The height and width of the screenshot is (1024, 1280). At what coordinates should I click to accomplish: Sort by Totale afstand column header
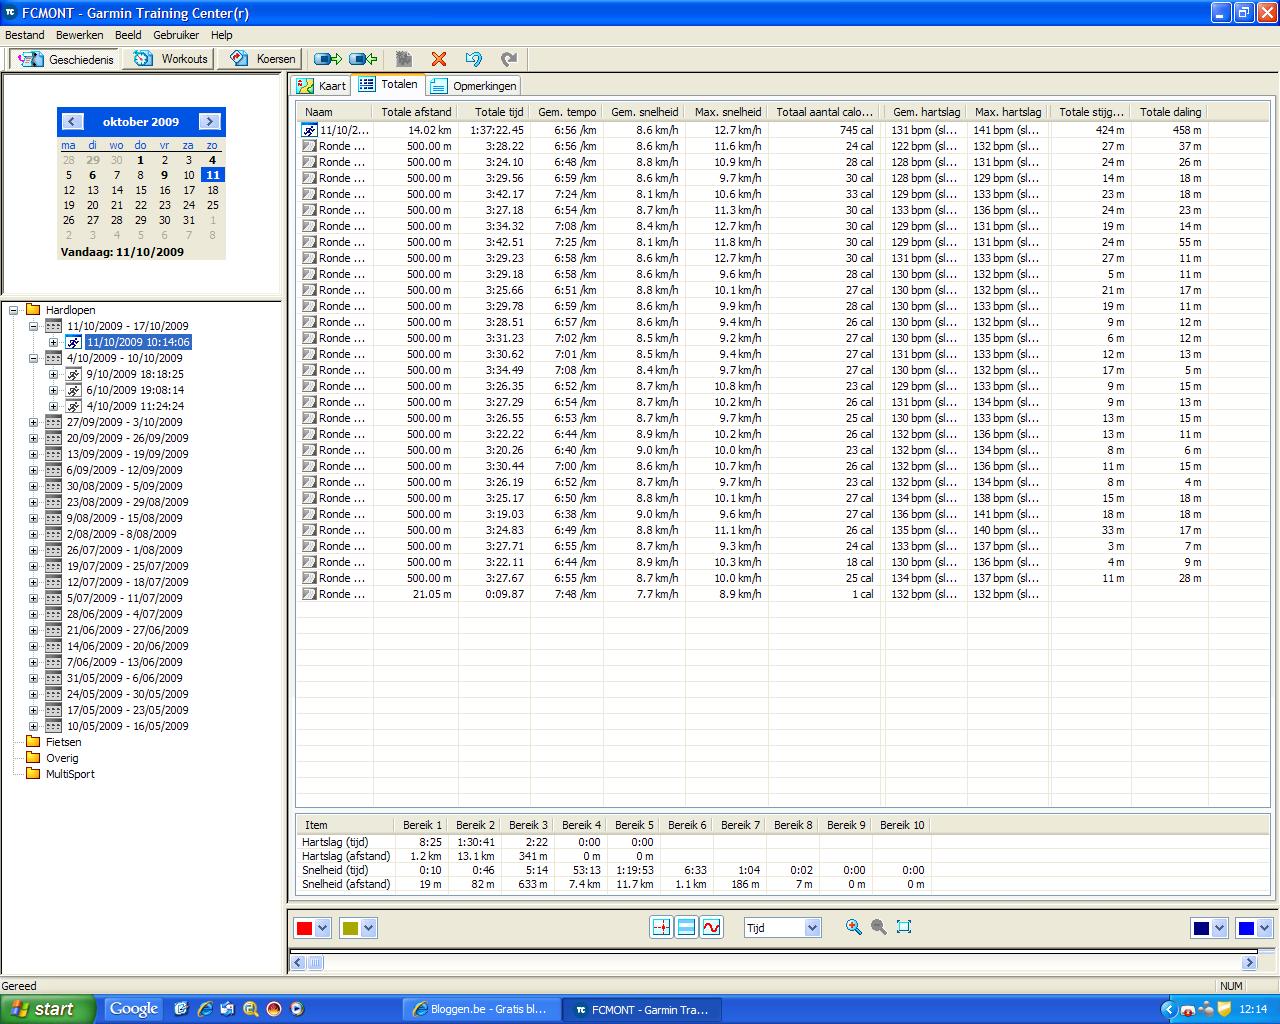(416, 112)
